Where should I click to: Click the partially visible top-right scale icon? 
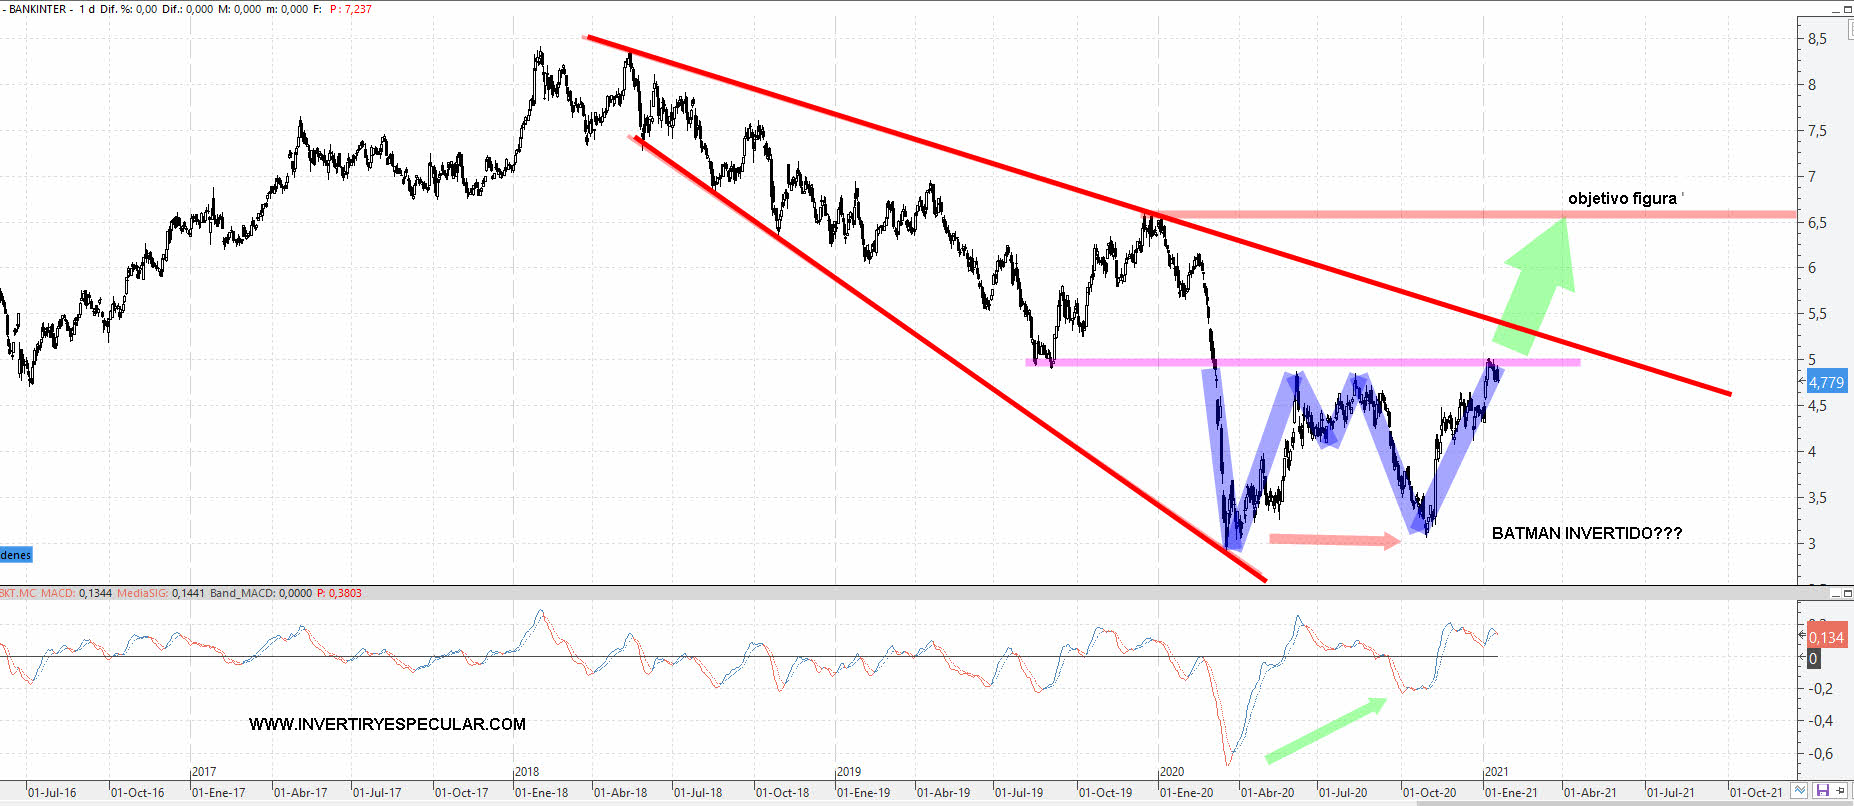pyautogui.click(x=1849, y=31)
